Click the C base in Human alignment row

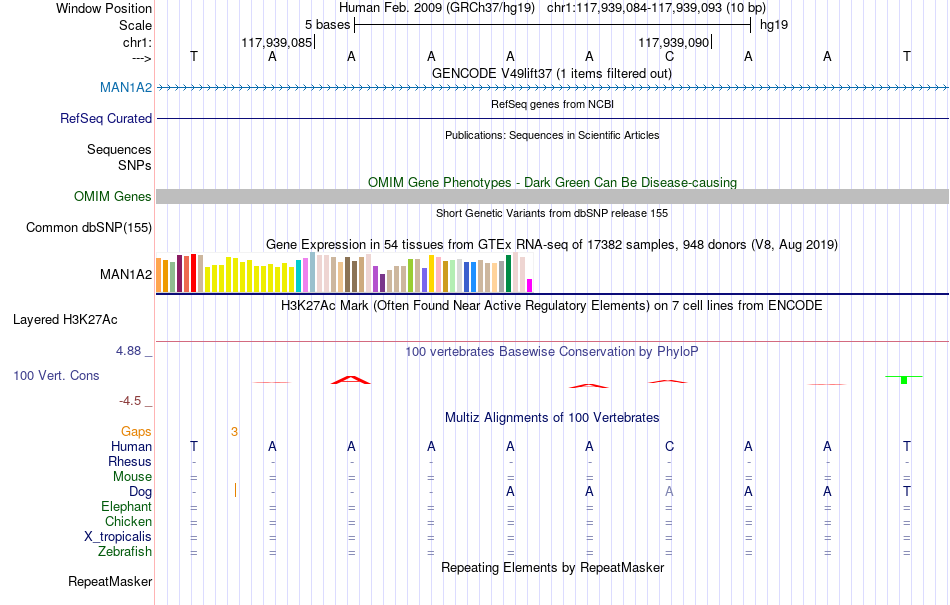(669, 446)
